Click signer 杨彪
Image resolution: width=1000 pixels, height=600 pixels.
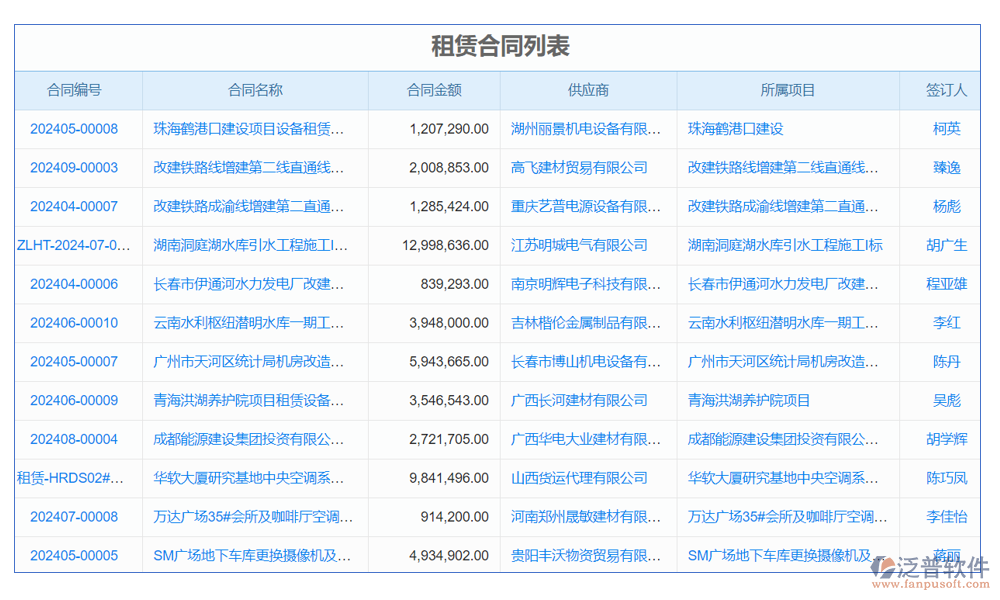click(946, 207)
